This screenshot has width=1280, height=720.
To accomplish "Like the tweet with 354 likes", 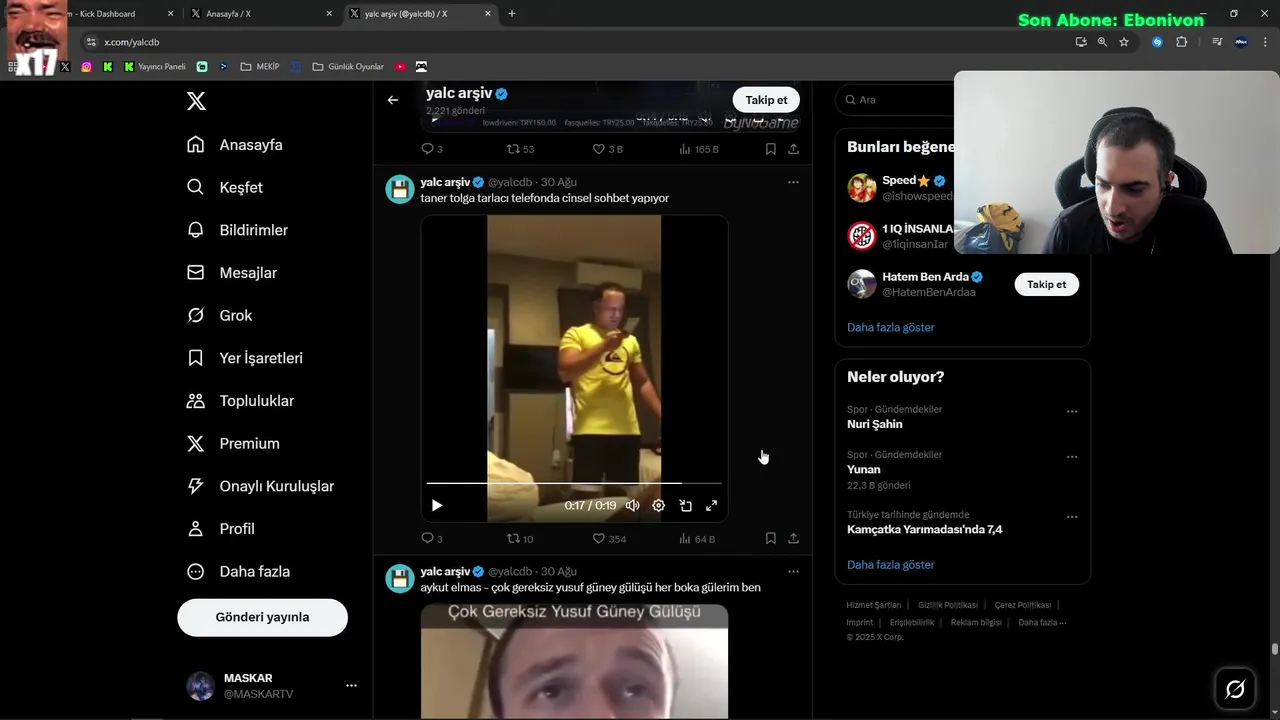I will pos(609,538).
